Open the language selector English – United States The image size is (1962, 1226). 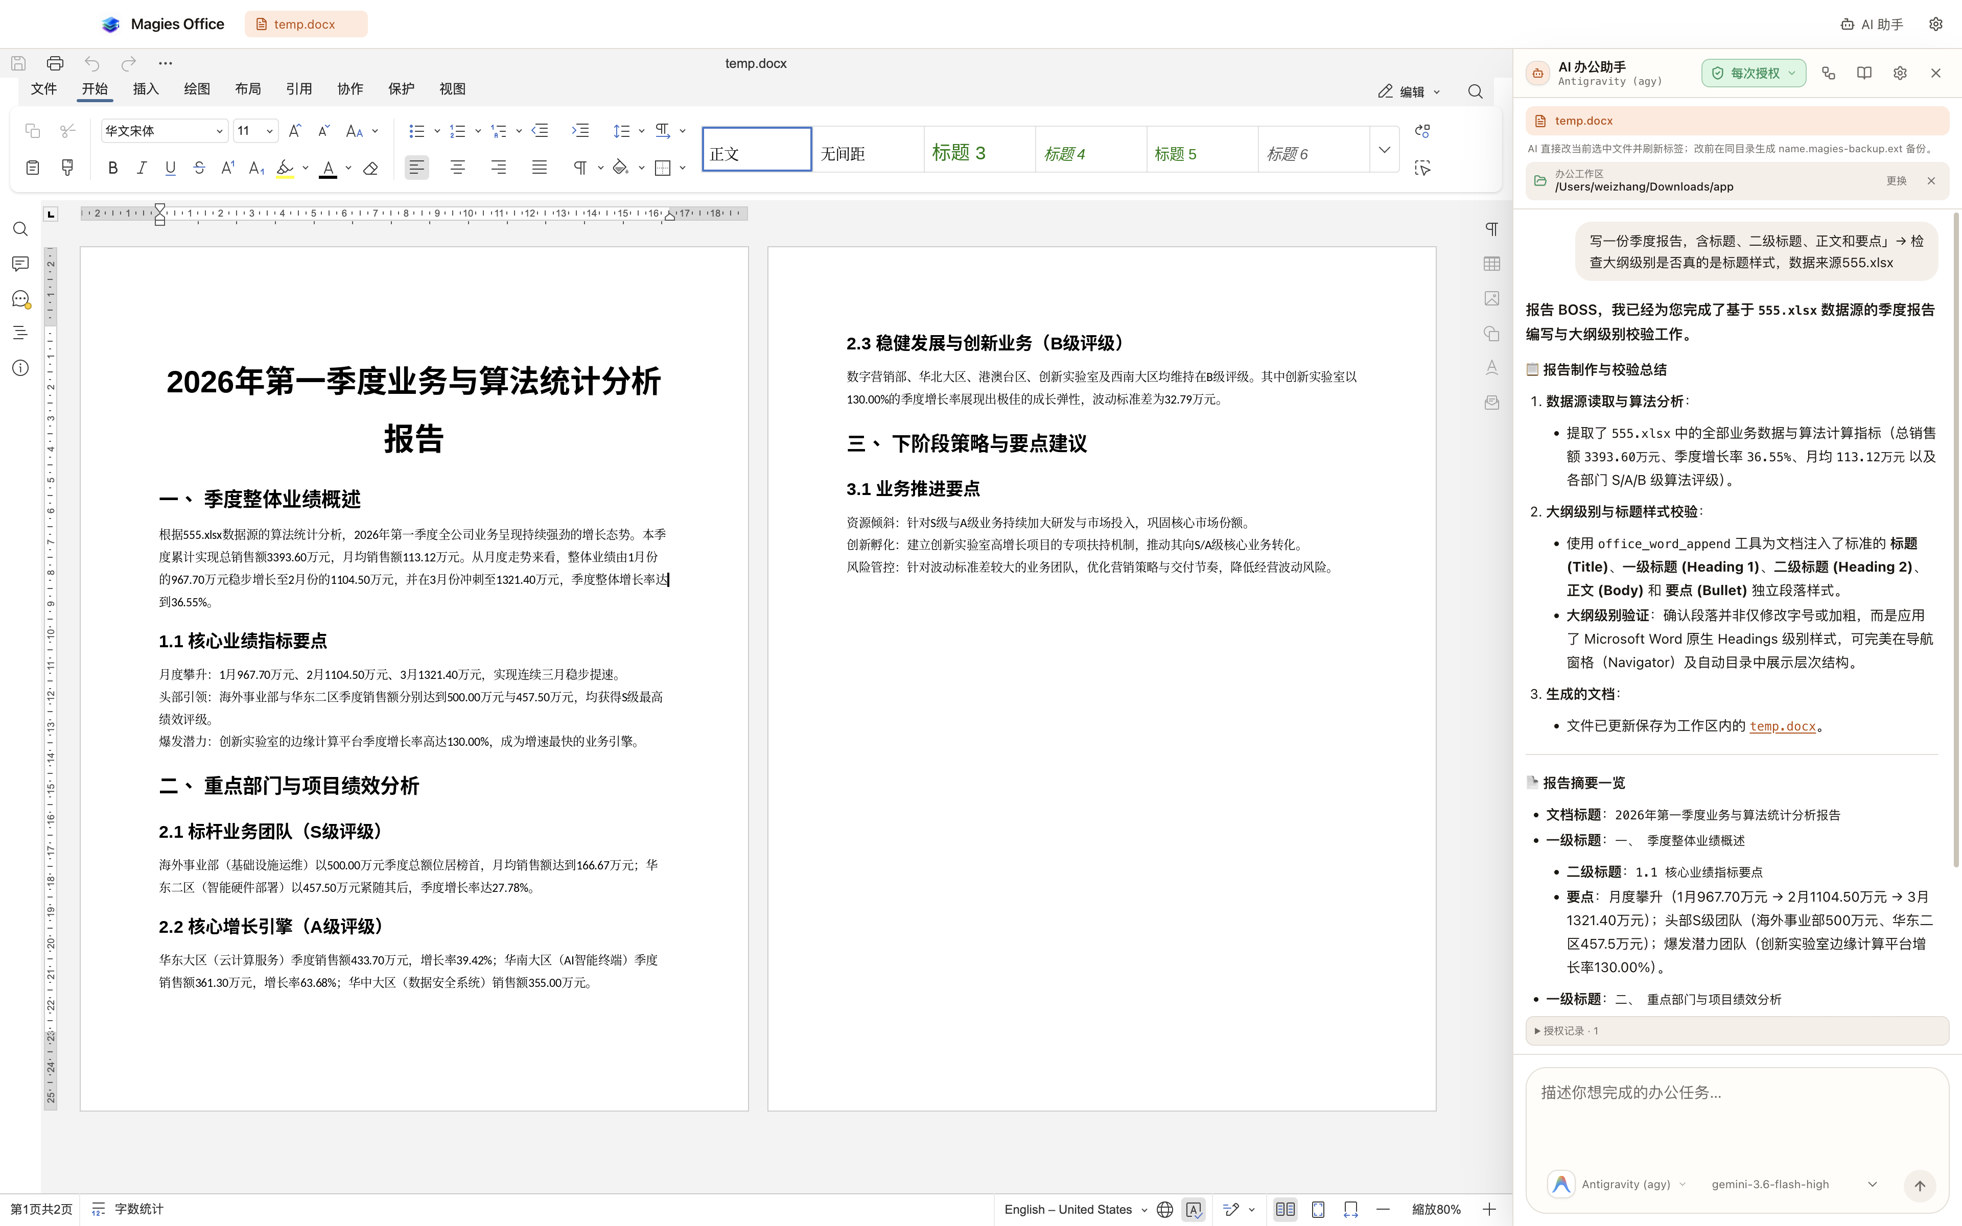(x=1075, y=1210)
